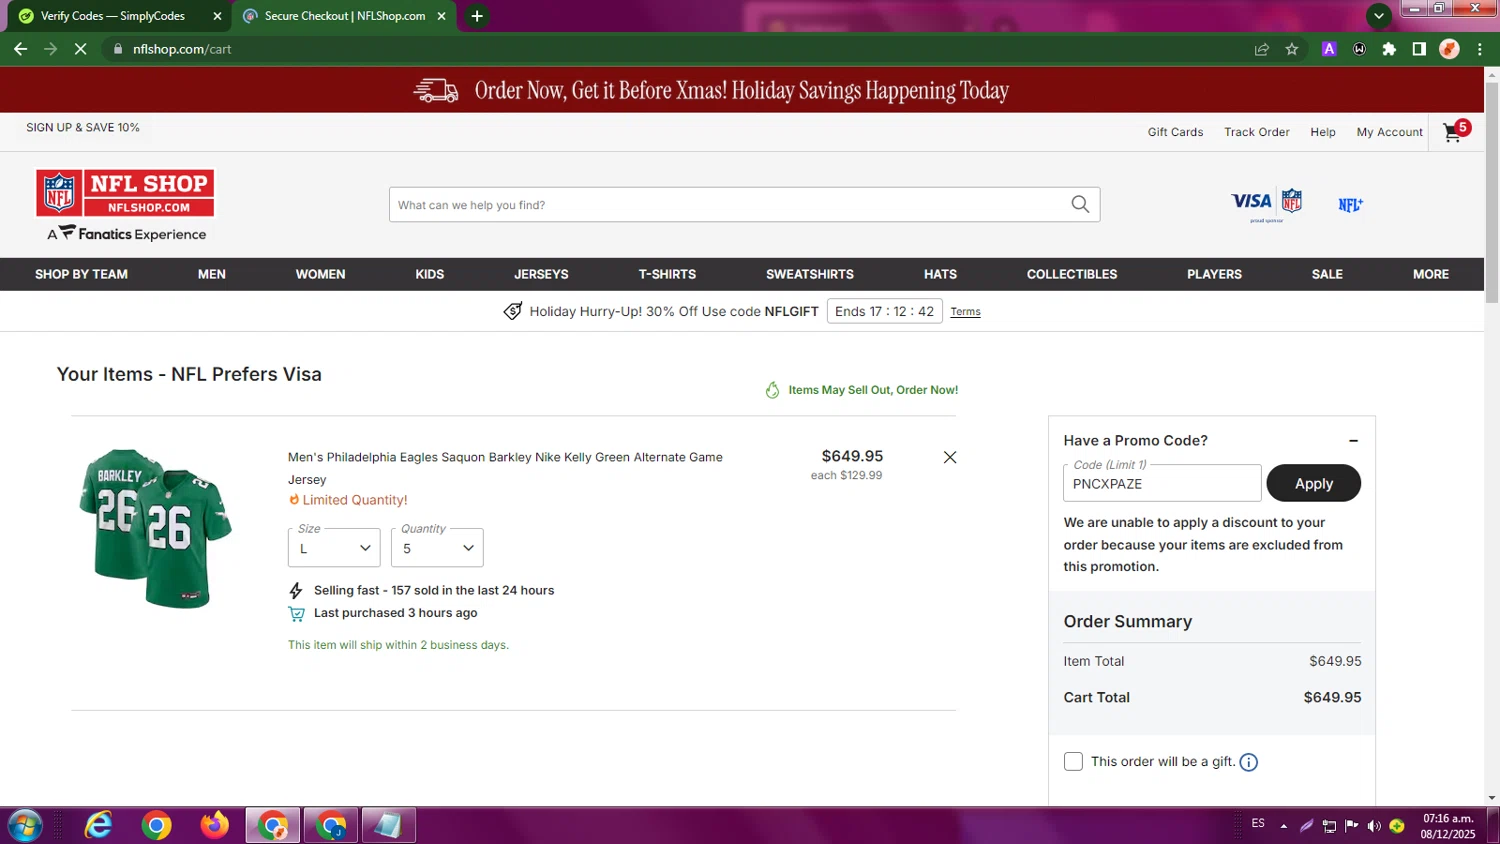Open the shopping cart icon
This screenshot has height=844, width=1500.
(1455, 131)
